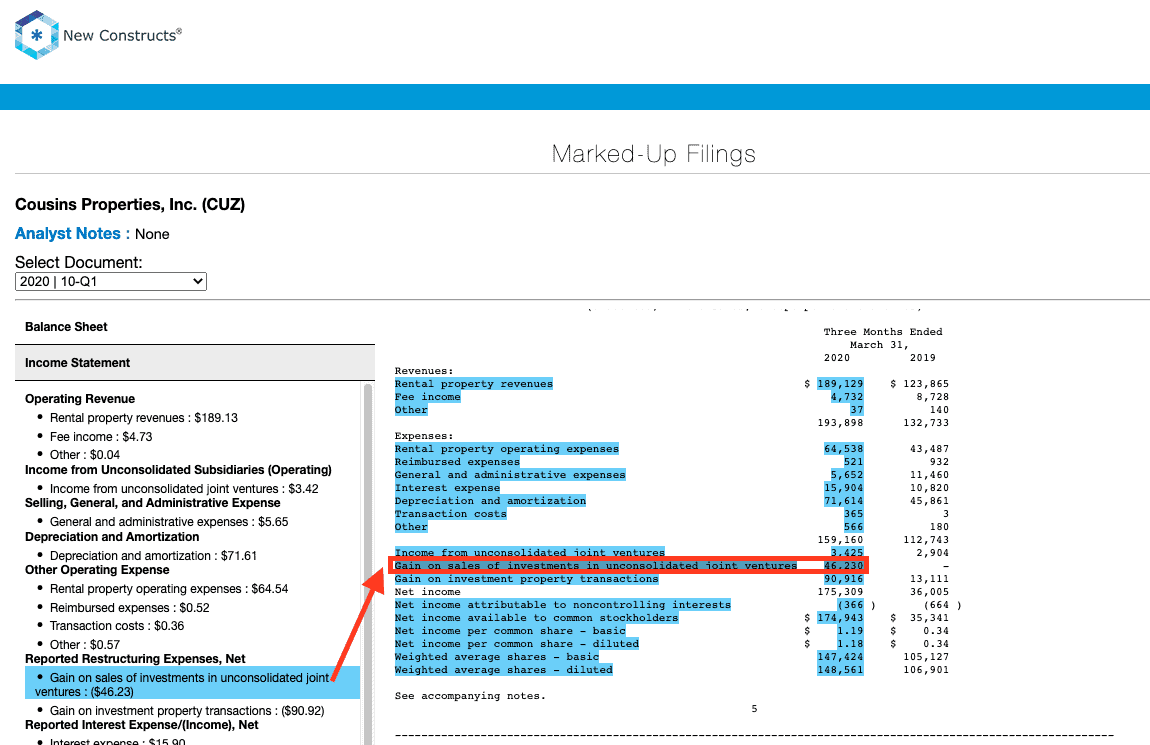Click the 189,129 value in filing
Viewport: 1150px width, 745px height.
[840, 383]
